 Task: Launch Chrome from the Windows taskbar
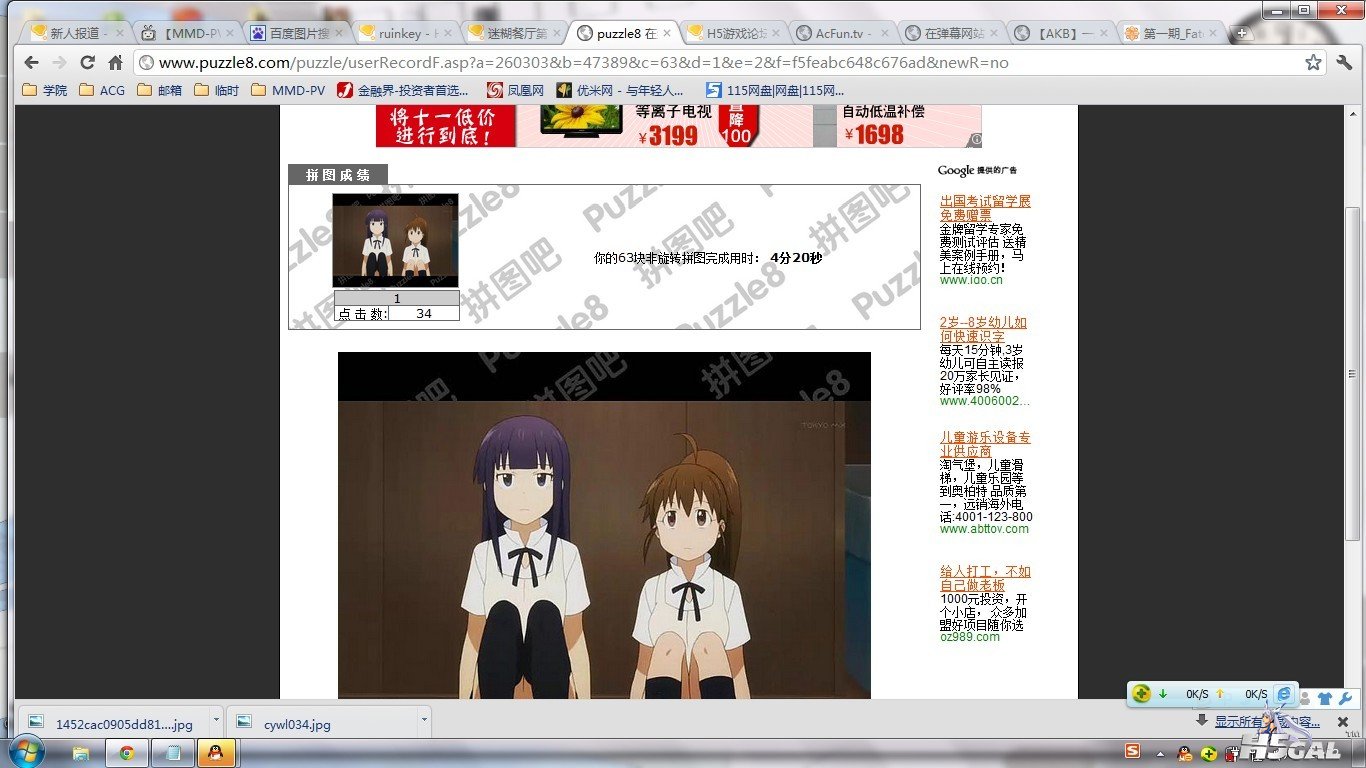click(127, 752)
